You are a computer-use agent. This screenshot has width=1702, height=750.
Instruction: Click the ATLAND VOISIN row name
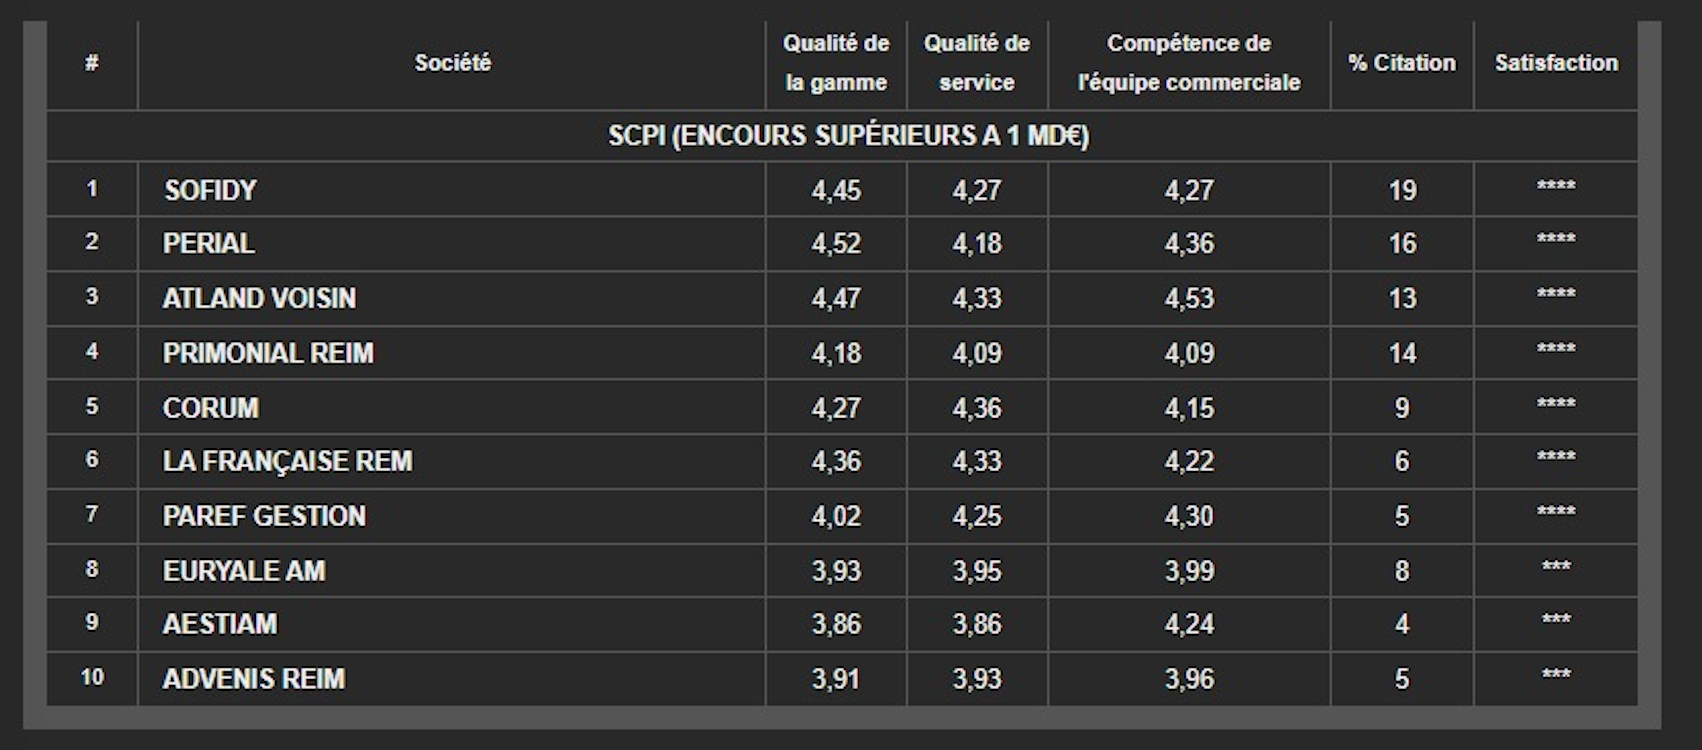coord(259,298)
